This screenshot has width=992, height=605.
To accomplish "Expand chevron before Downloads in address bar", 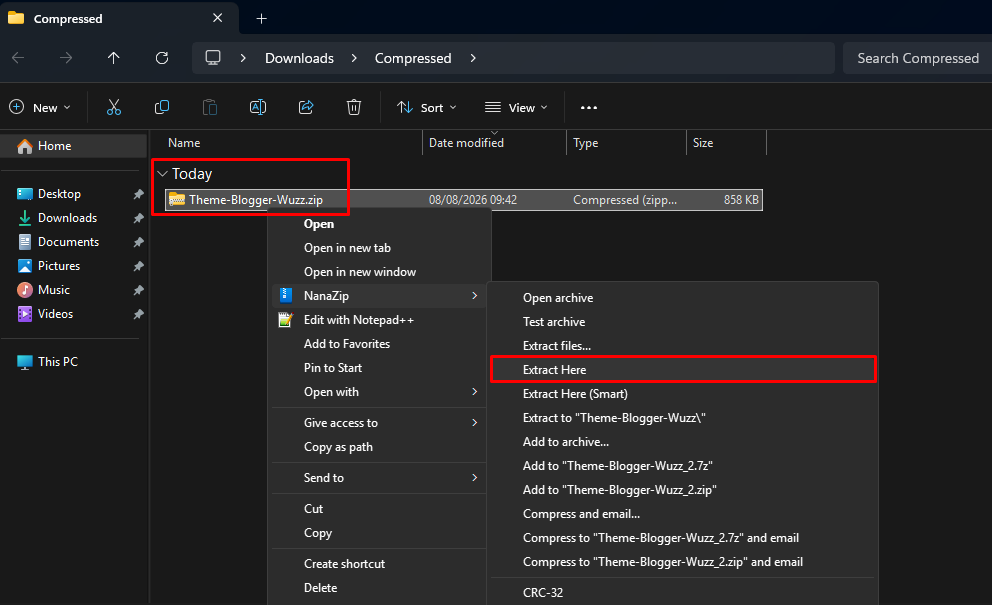I will tap(243, 58).
